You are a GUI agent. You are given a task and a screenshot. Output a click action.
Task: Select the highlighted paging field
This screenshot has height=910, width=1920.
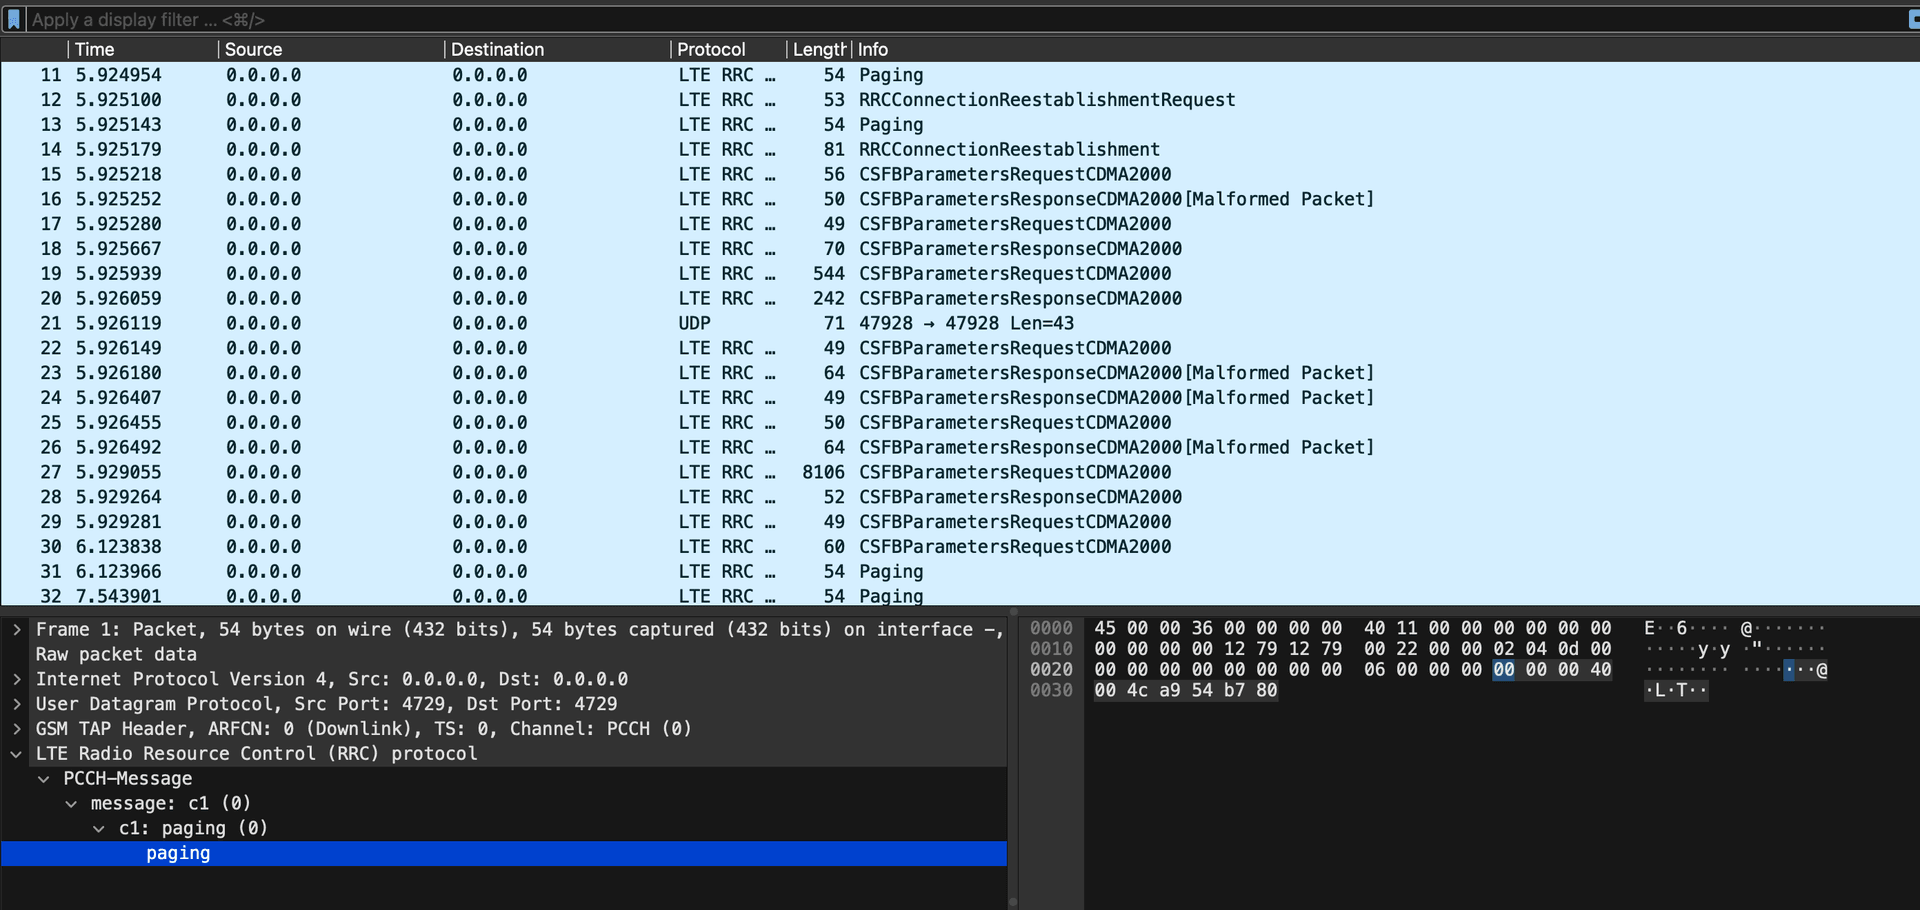pos(178,853)
